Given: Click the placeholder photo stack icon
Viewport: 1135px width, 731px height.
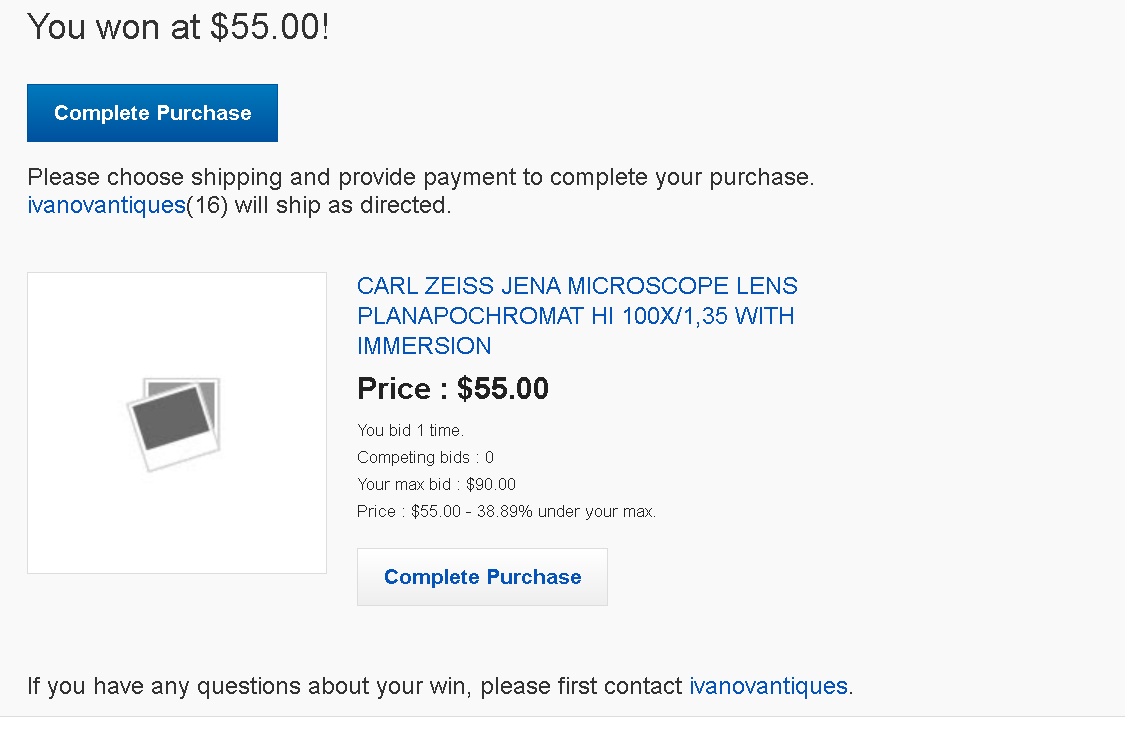Looking at the screenshot, I should [174, 424].
